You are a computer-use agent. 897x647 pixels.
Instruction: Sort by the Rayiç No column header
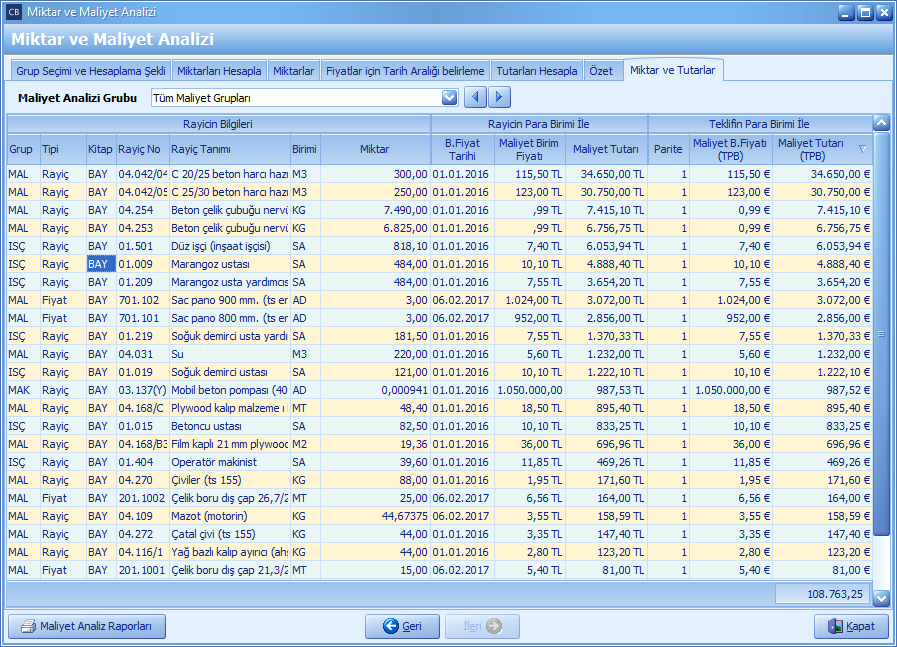[x=140, y=149]
